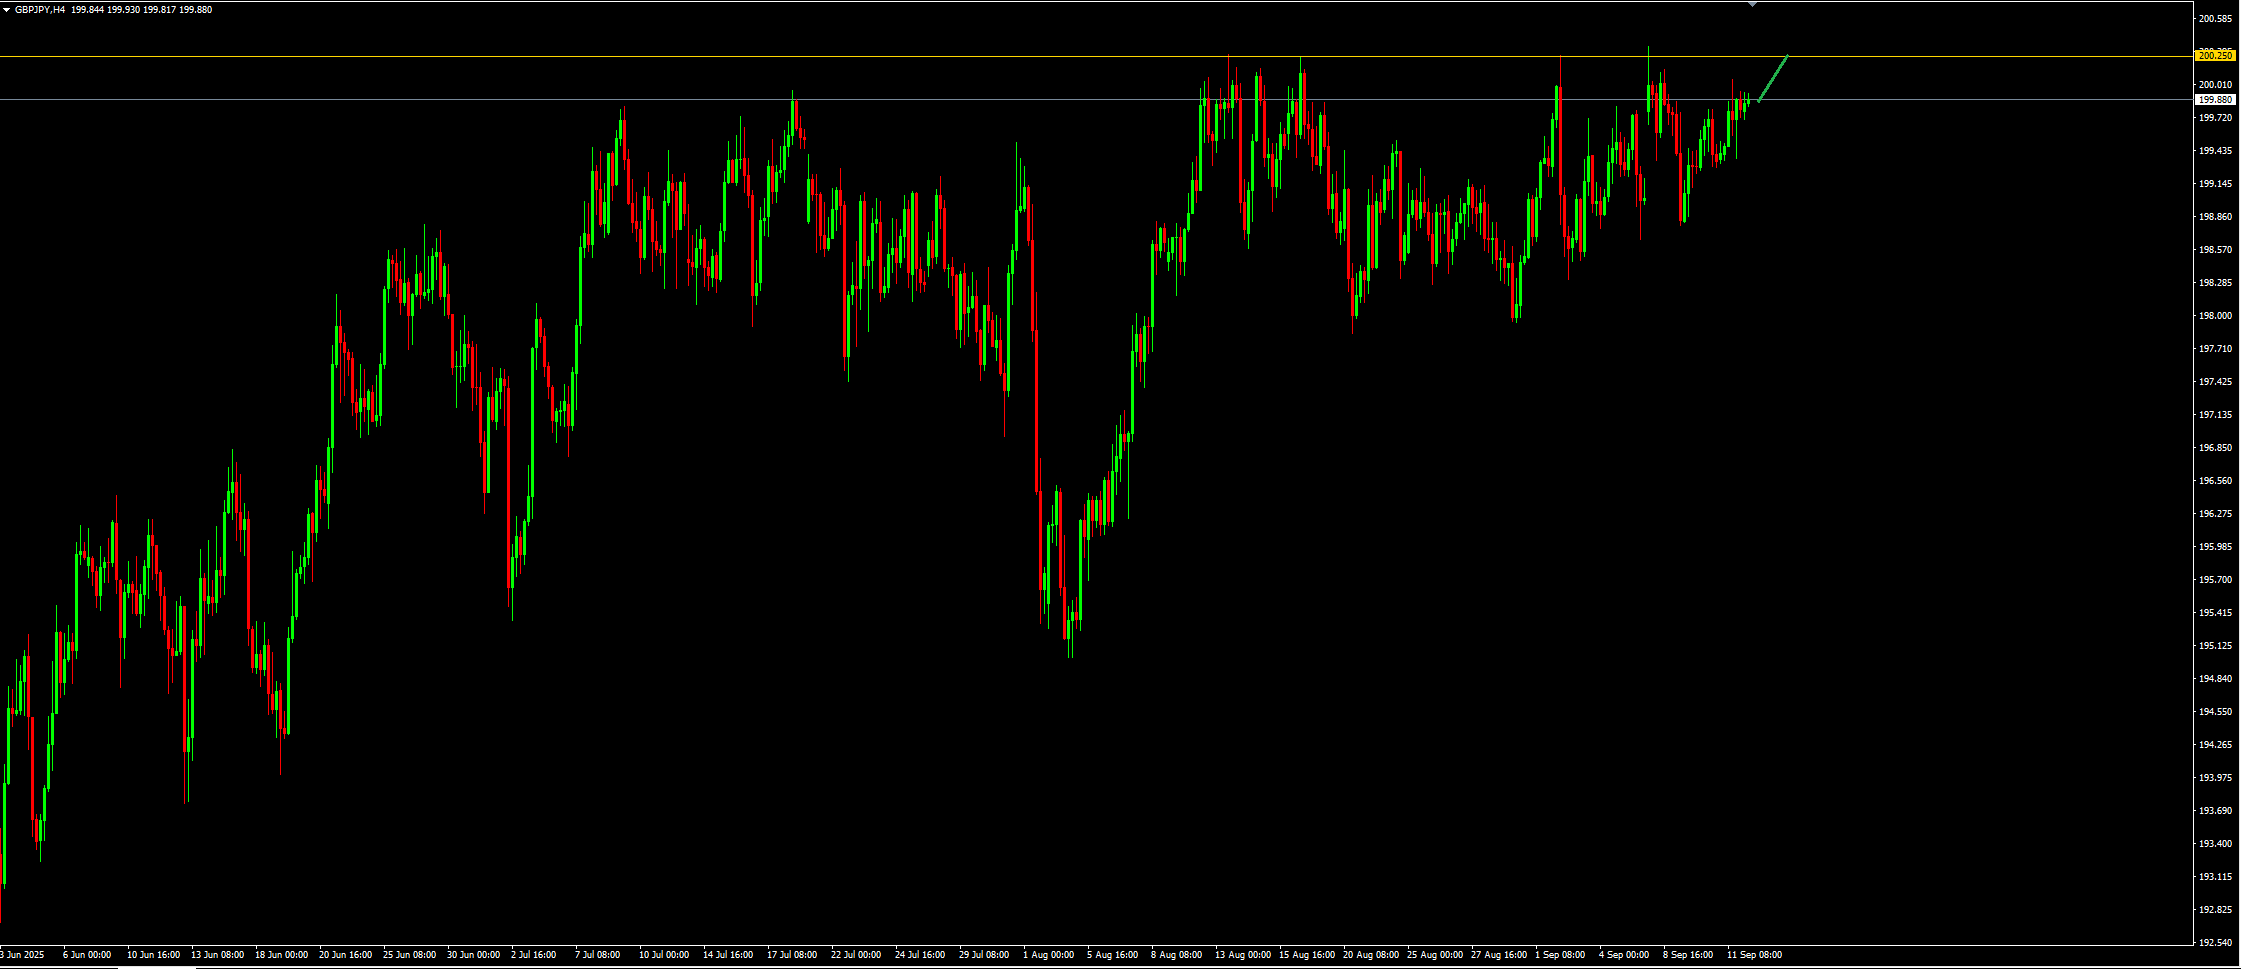This screenshot has height=969, width=2241.
Task: Click price scale value 199.720
Action: point(2215,118)
